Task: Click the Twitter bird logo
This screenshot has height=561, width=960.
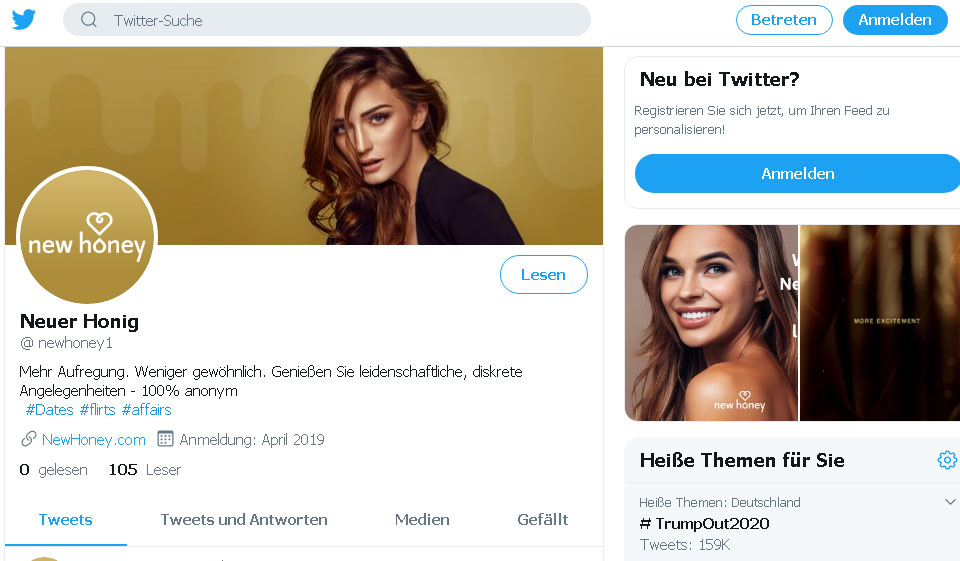Action: coord(24,20)
